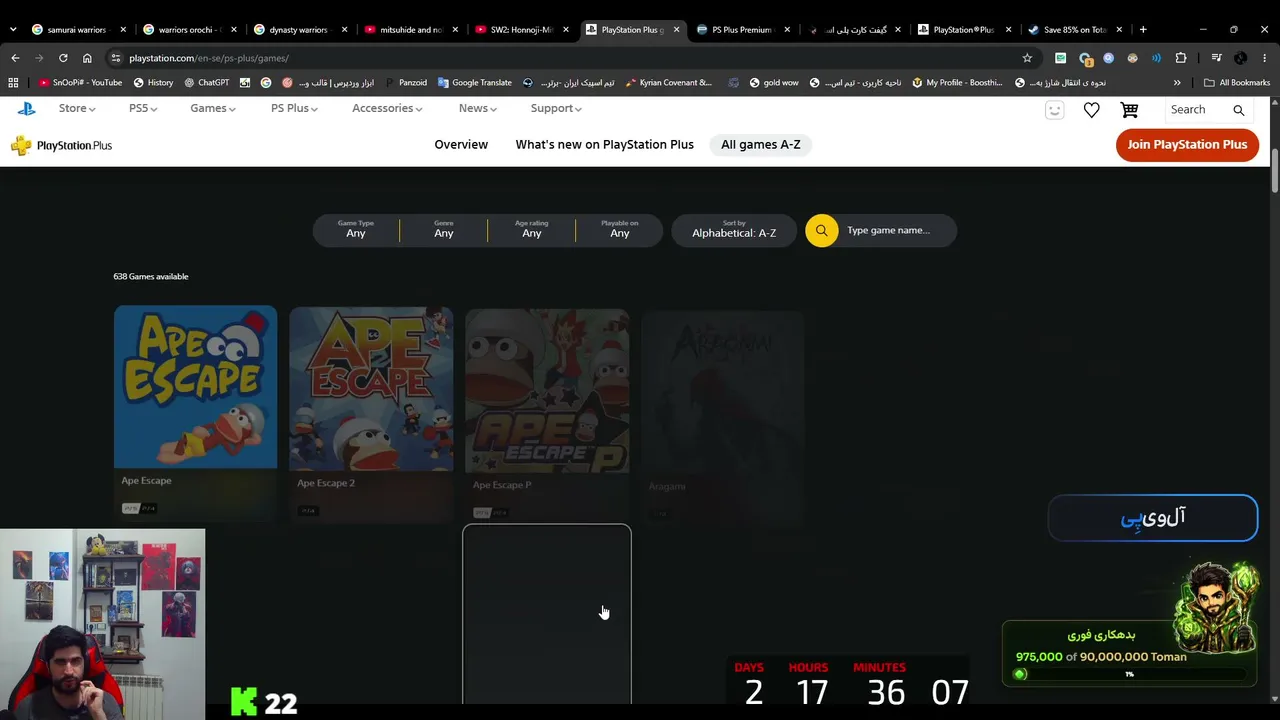
Task: Click the PlayStation Plus logo
Action: (62, 146)
